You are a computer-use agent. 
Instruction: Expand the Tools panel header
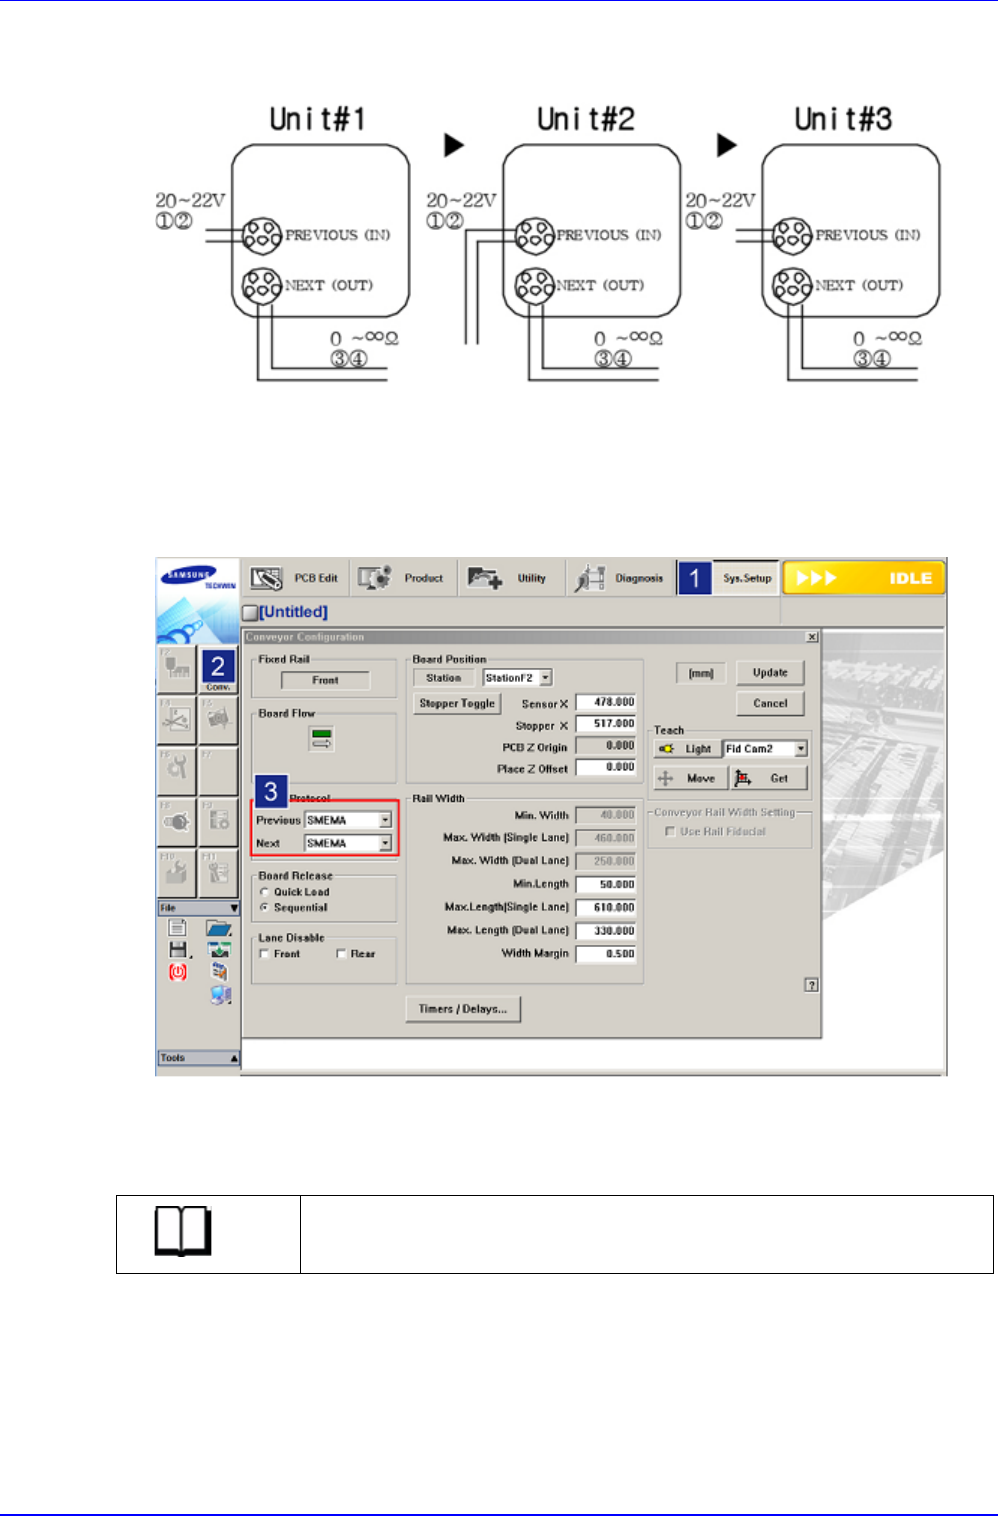click(199, 1057)
